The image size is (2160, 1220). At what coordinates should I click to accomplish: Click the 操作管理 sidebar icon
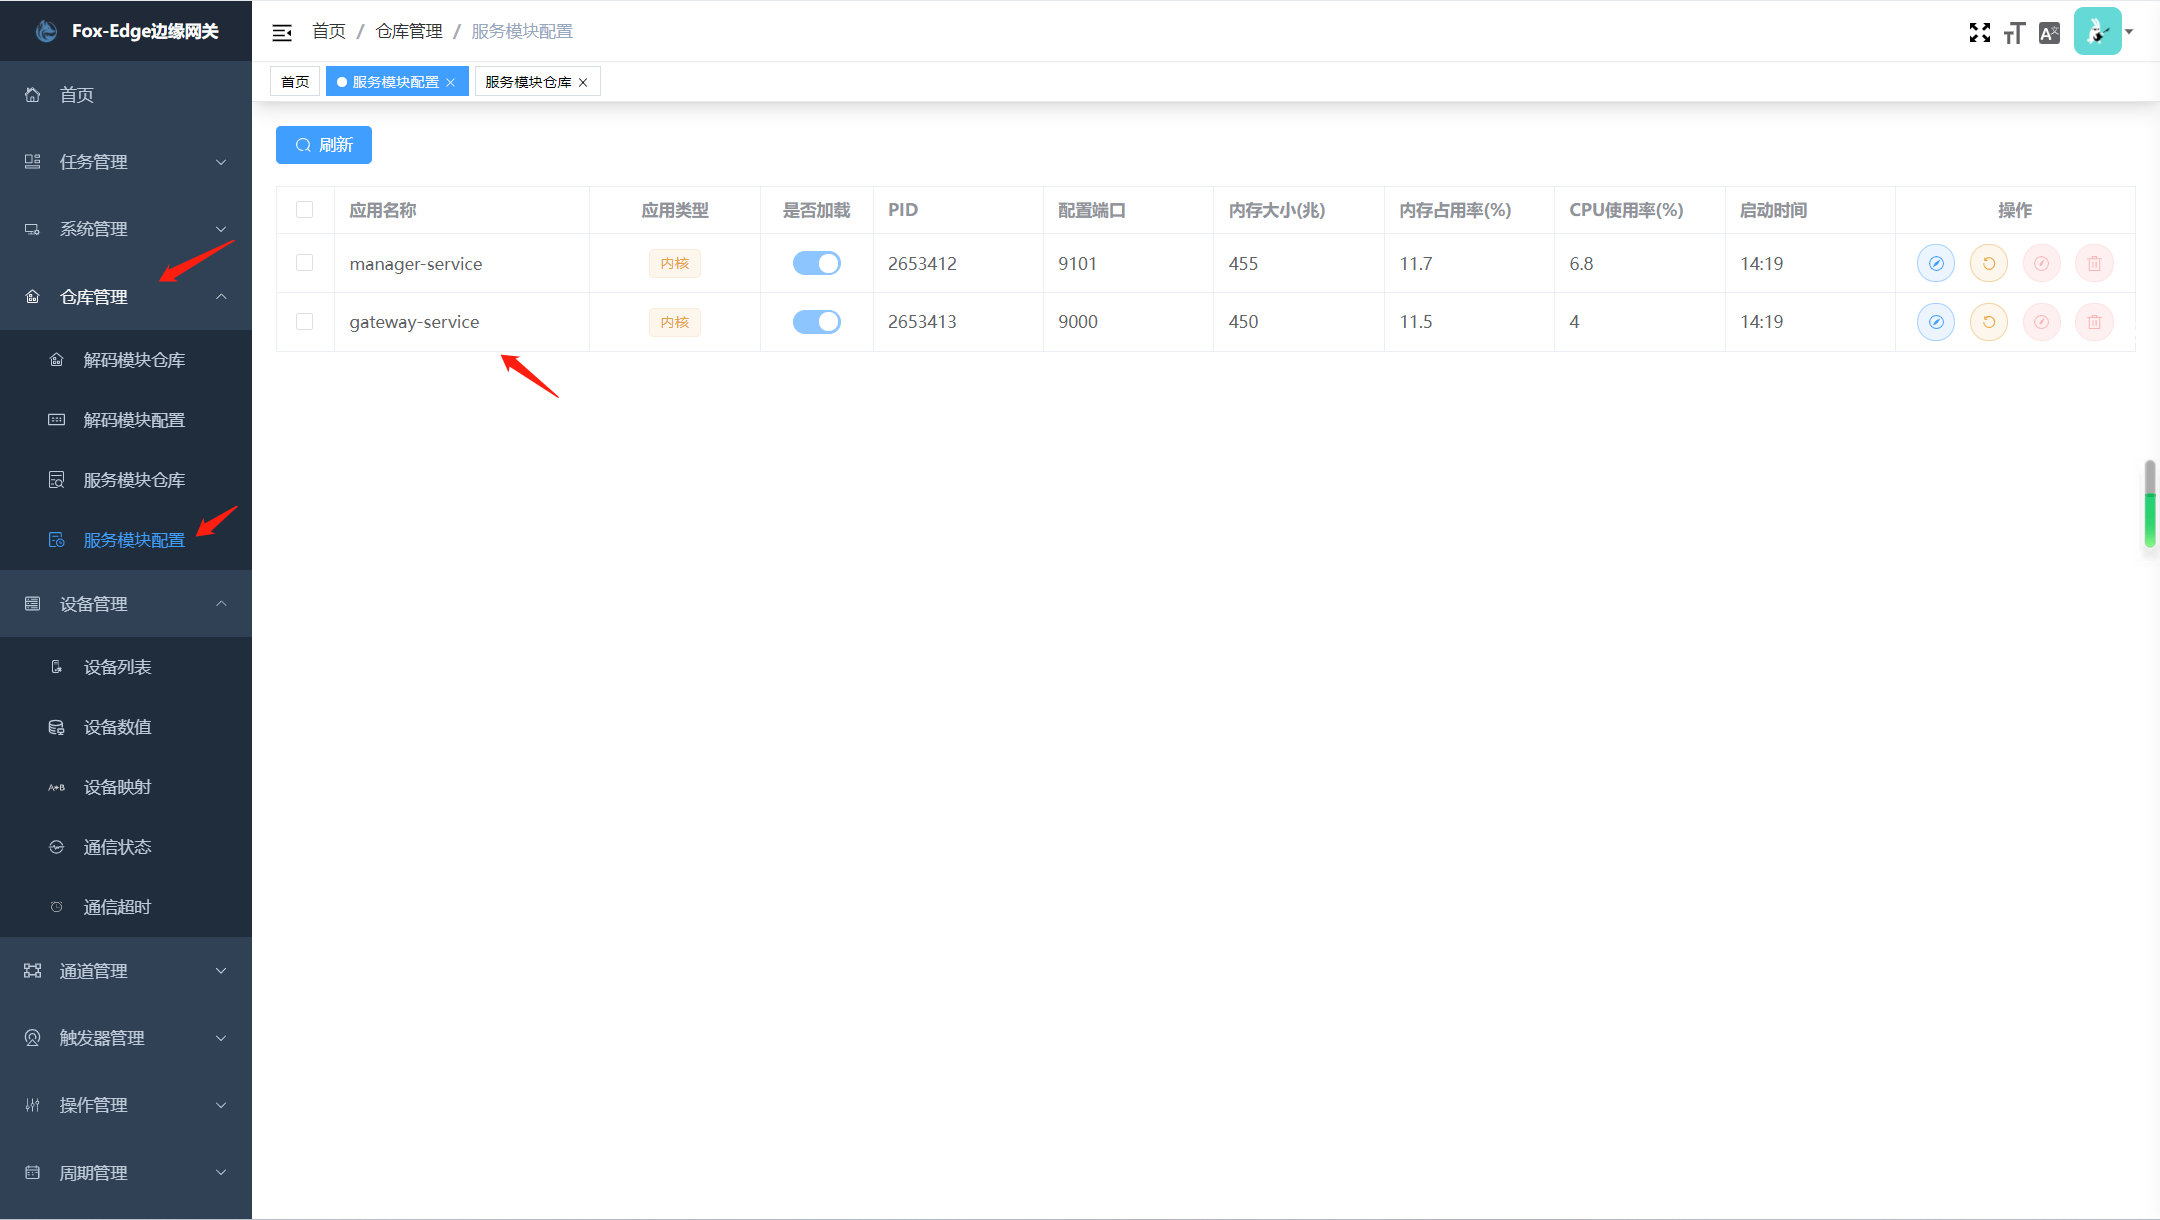[32, 1105]
